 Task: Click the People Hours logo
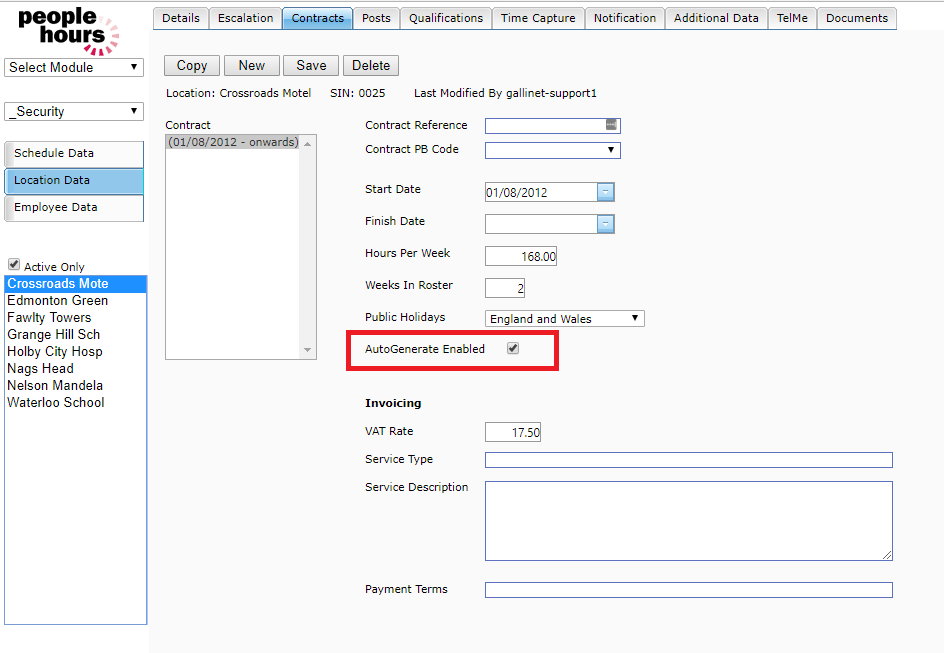coord(68,30)
